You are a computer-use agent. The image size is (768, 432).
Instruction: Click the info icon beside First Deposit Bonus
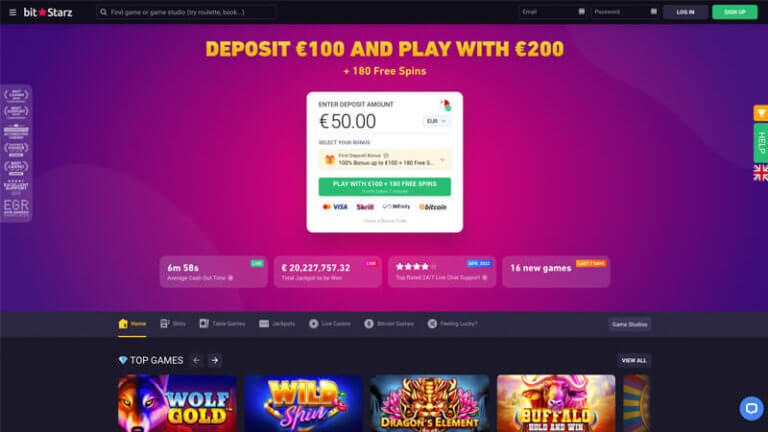(x=386, y=156)
